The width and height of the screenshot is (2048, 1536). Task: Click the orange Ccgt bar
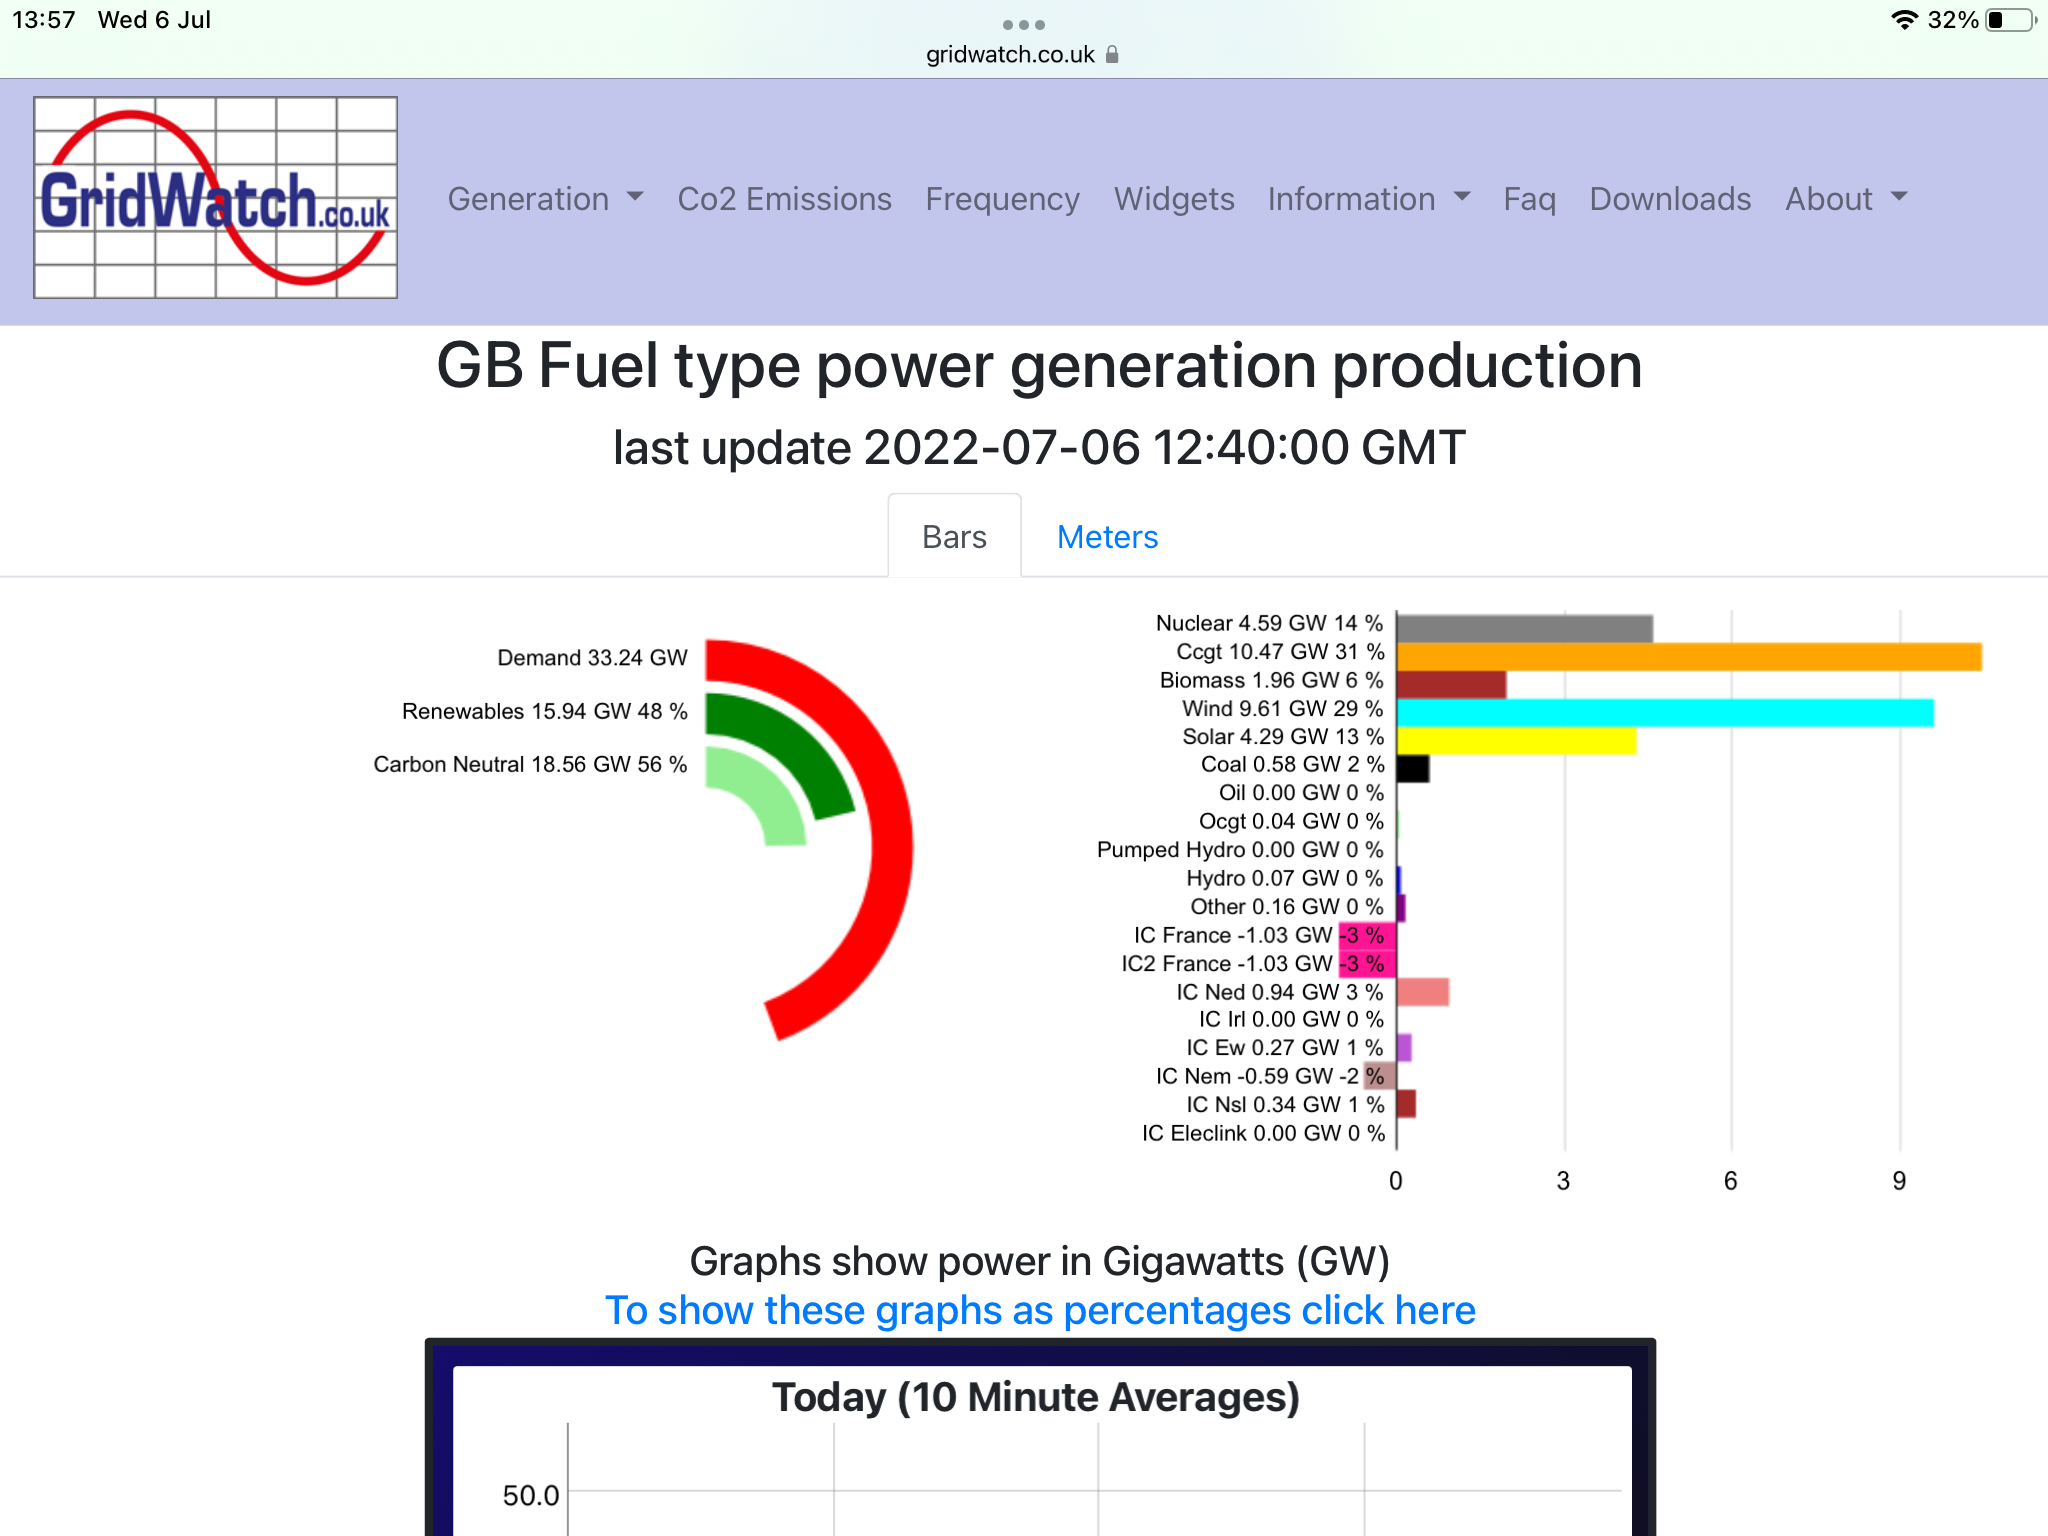click(1688, 657)
